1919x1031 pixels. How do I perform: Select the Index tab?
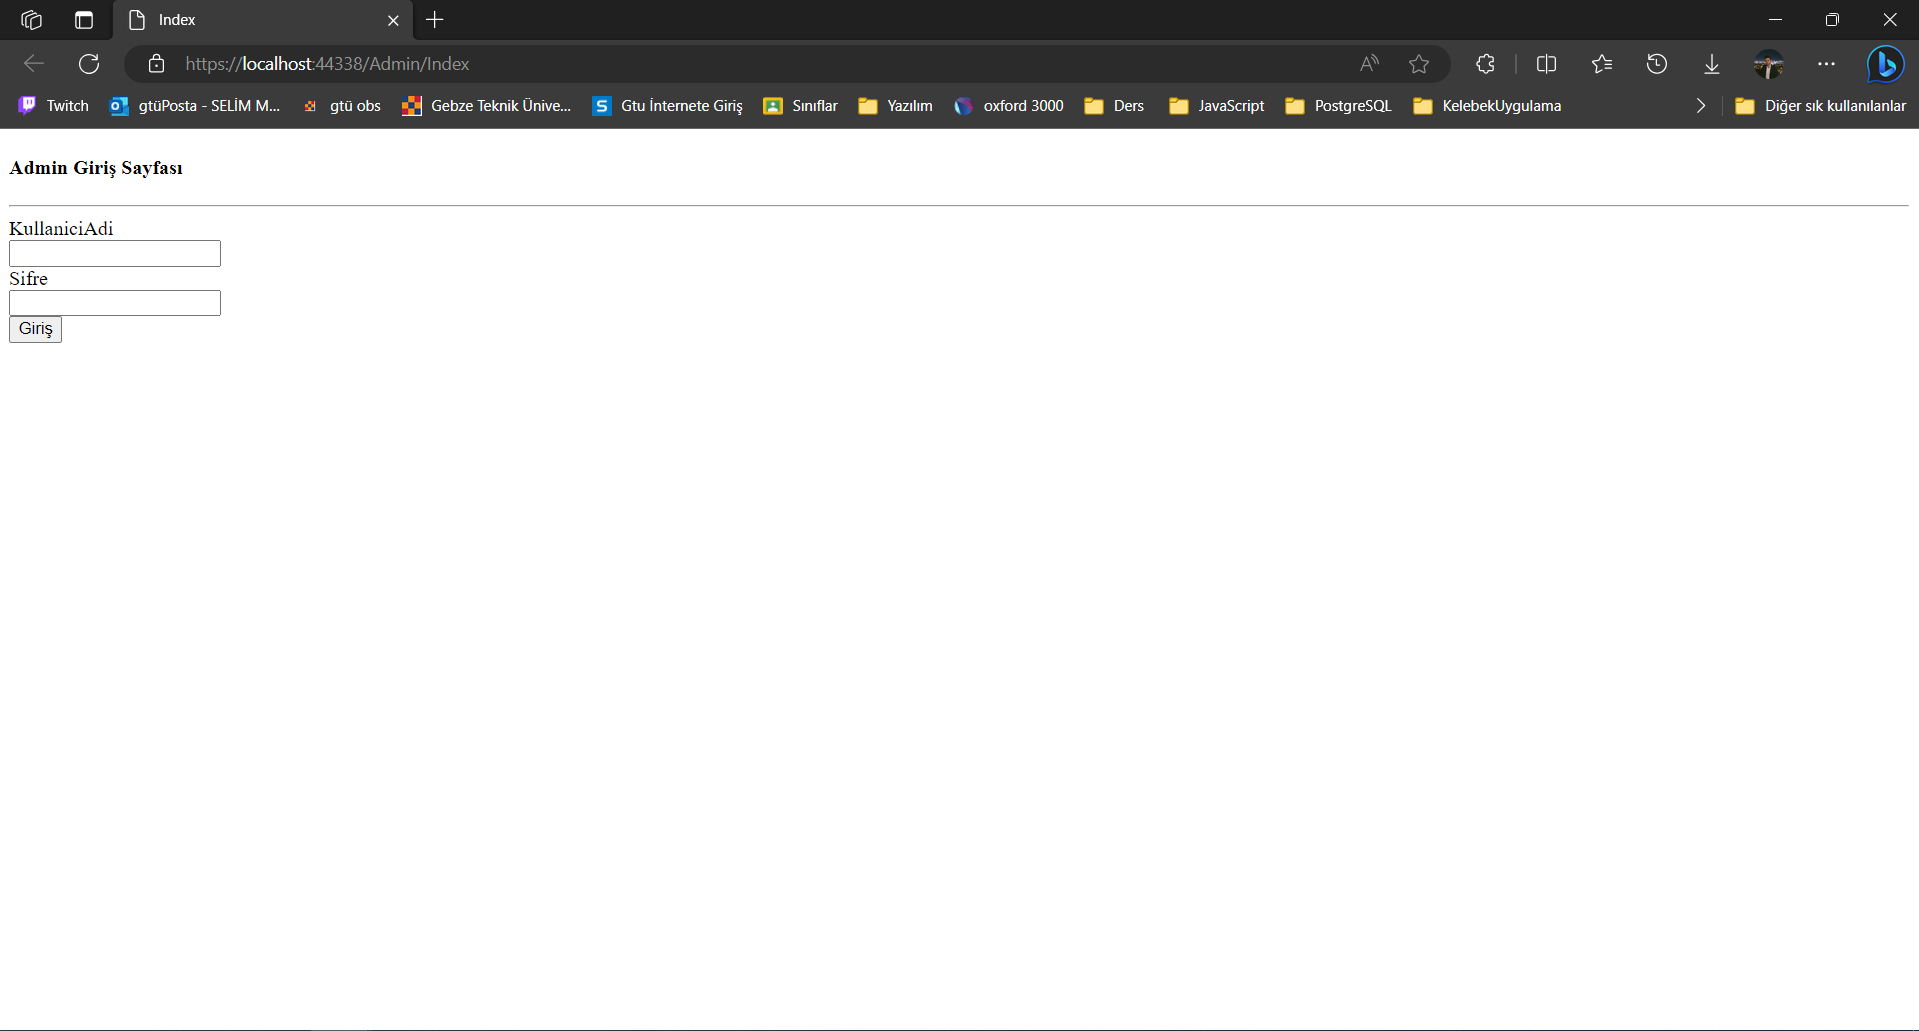point(263,20)
